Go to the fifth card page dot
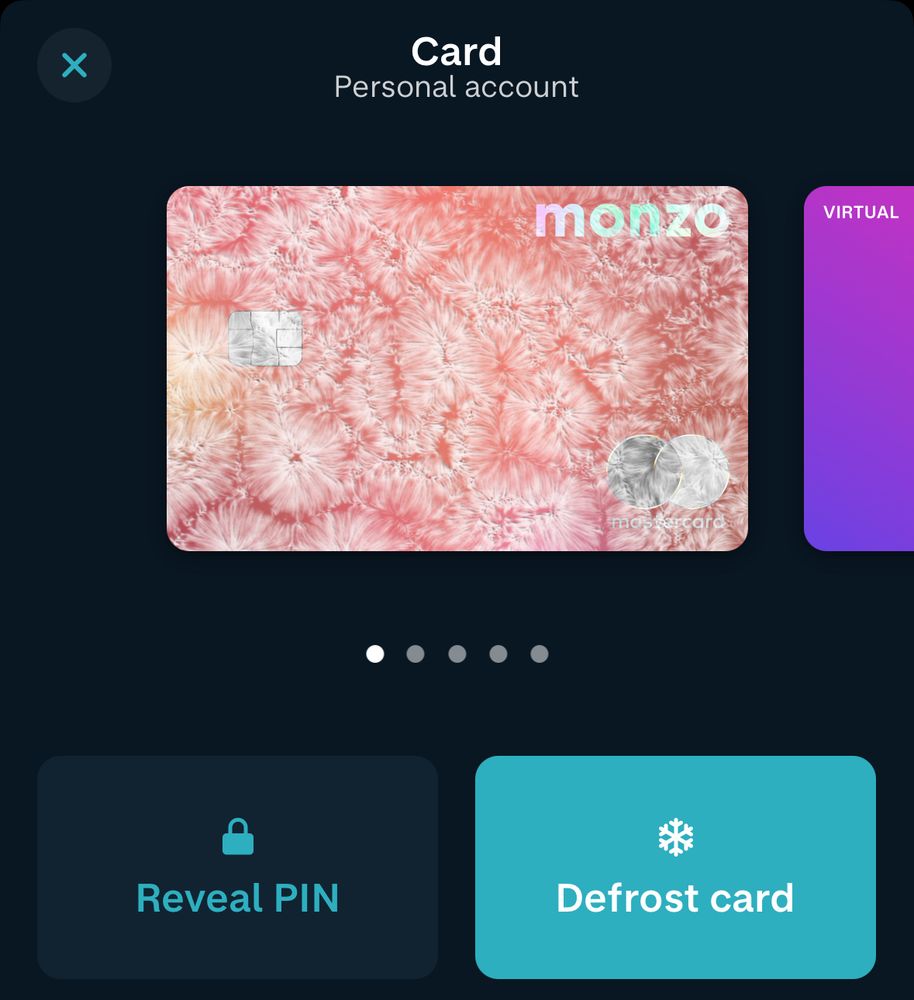This screenshot has width=914, height=1000. (x=540, y=654)
